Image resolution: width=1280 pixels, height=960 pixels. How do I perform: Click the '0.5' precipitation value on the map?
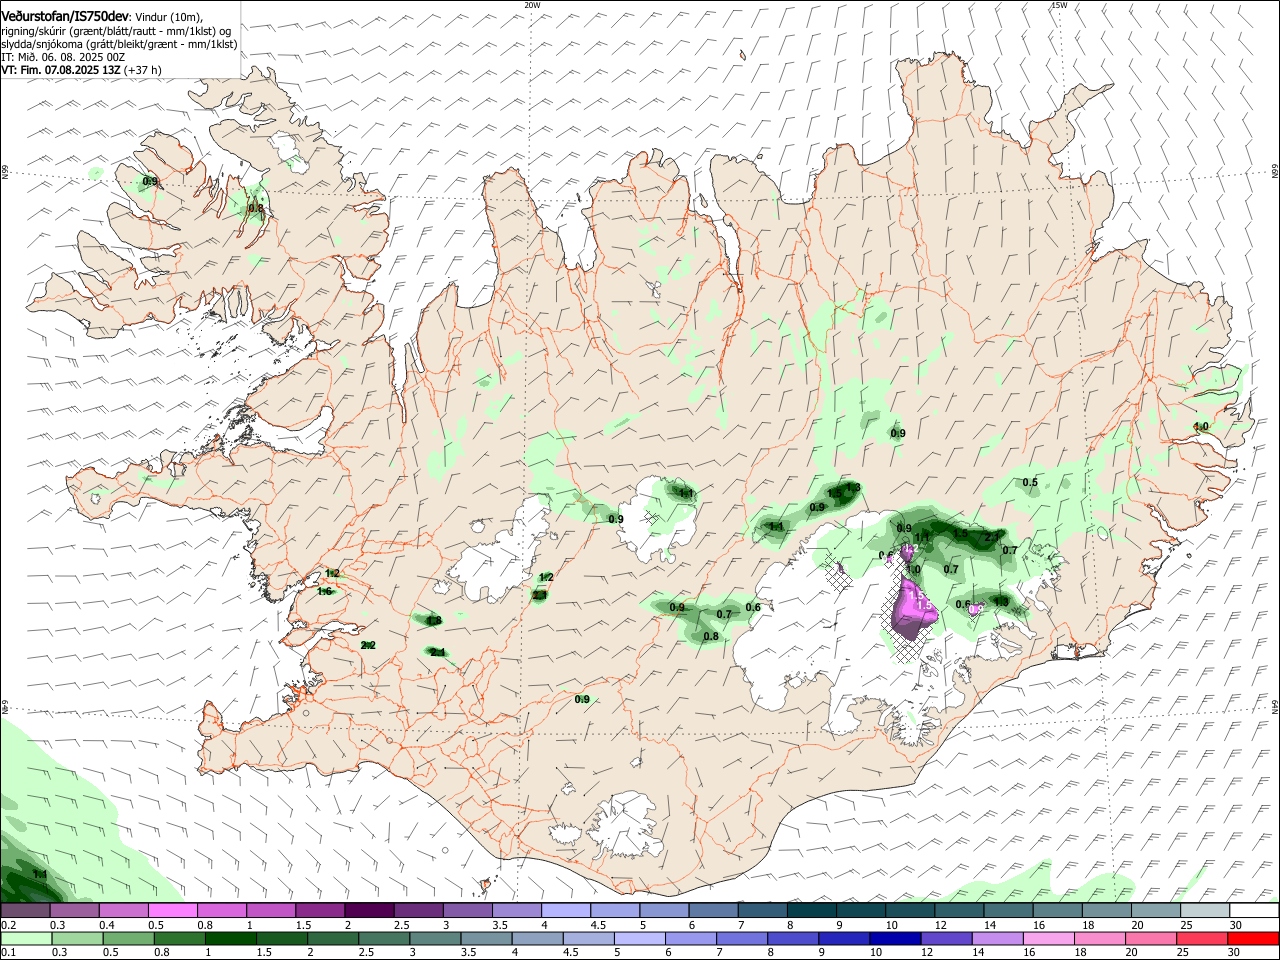tap(1030, 483)
